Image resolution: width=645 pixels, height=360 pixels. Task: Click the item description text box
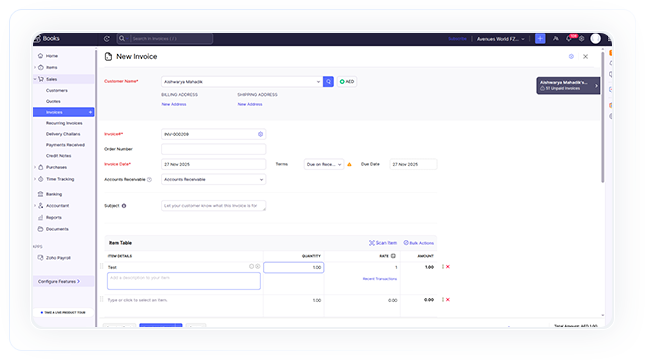click(x=184, y=281)
